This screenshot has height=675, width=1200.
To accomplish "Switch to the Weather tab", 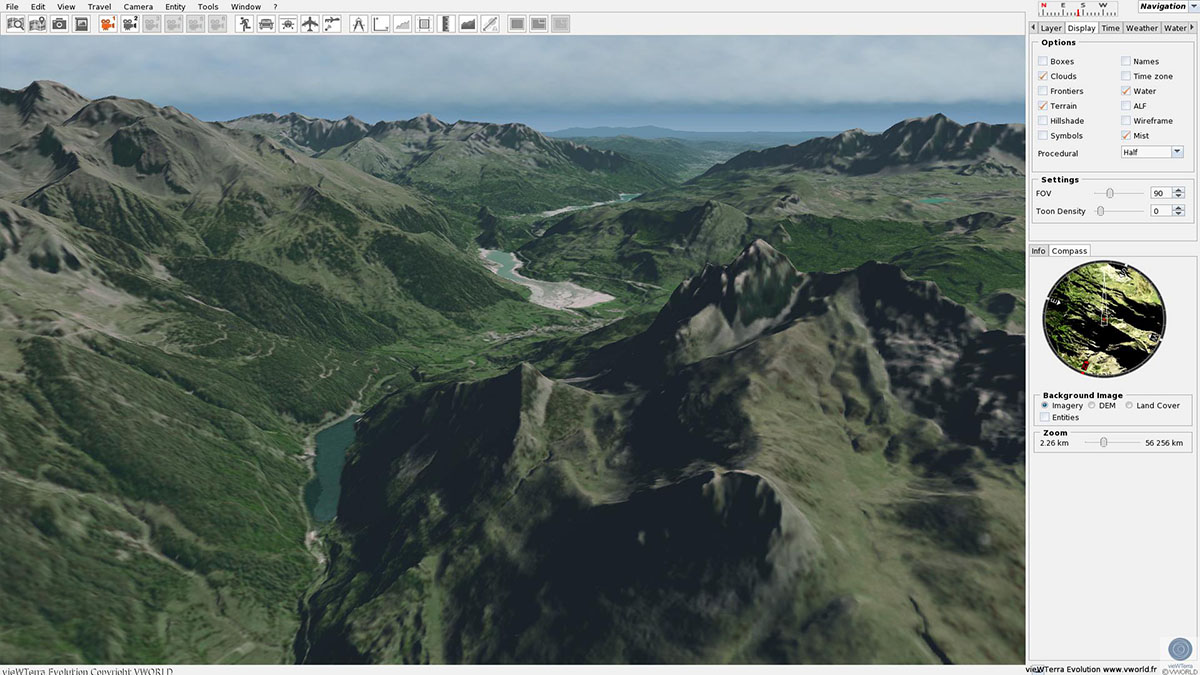I will [1142, 28].
